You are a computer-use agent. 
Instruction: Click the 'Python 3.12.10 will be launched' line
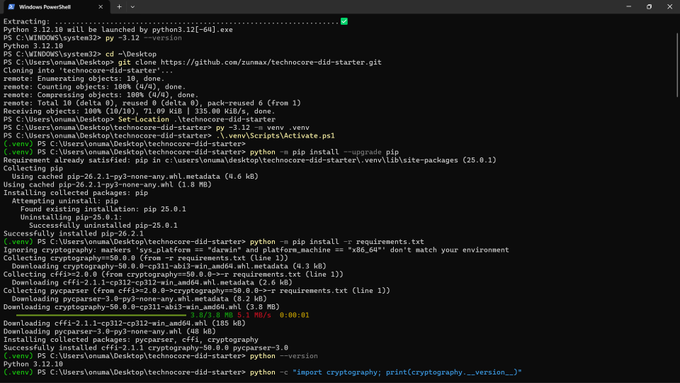pos(118,29)
